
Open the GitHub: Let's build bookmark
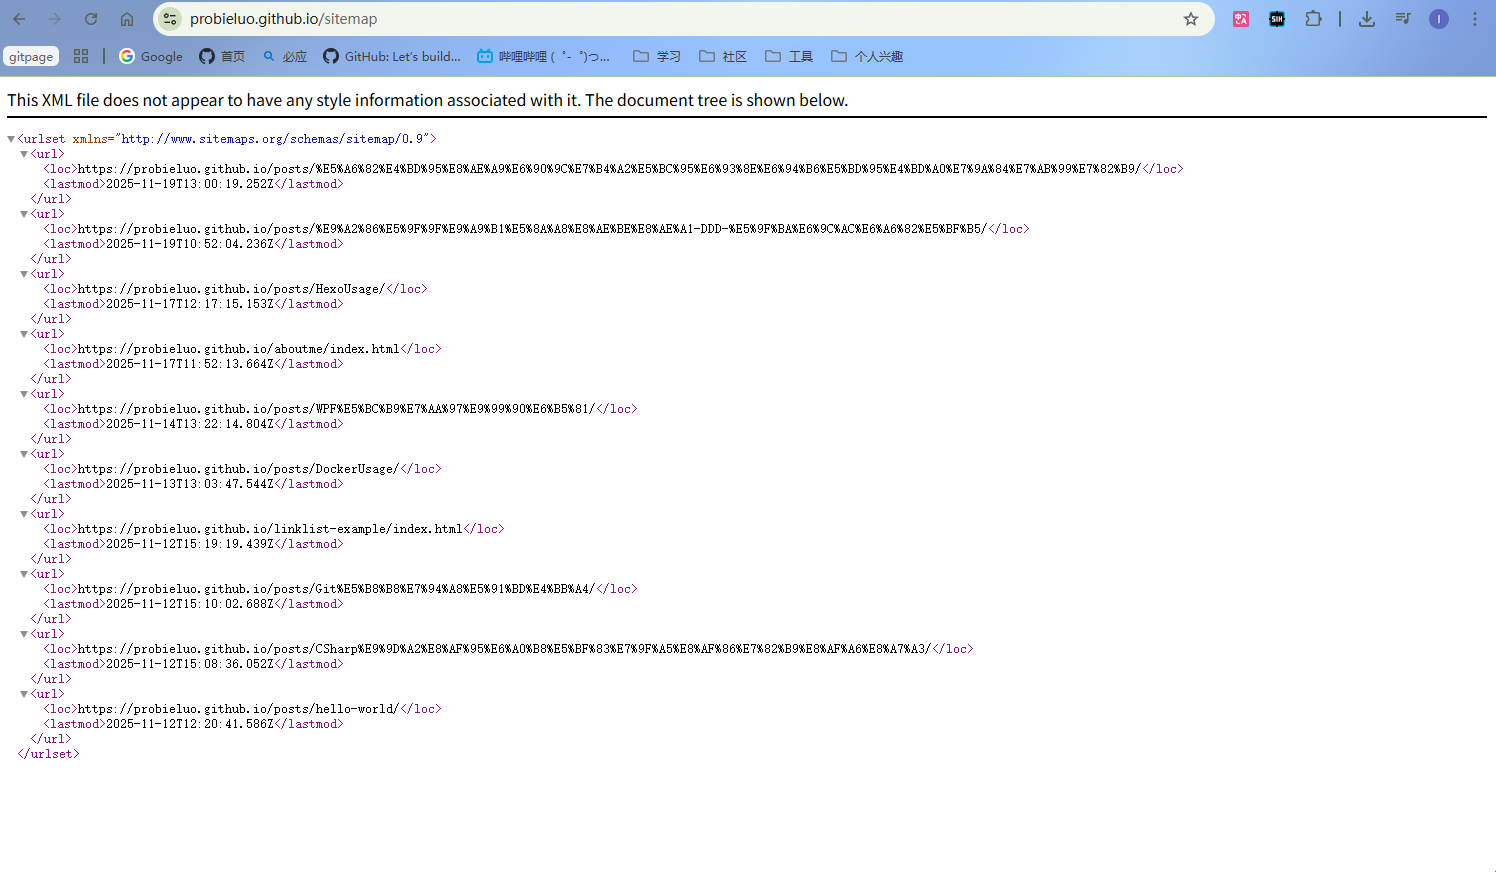392,57
